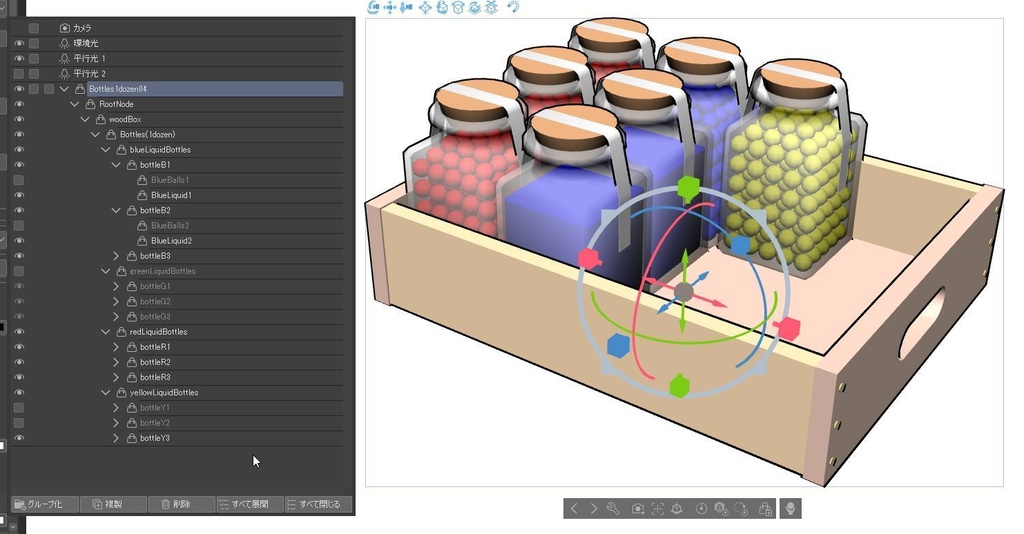Open object settings with the wrench icon
1024x534 pixels.
click(x=613, y=509)
